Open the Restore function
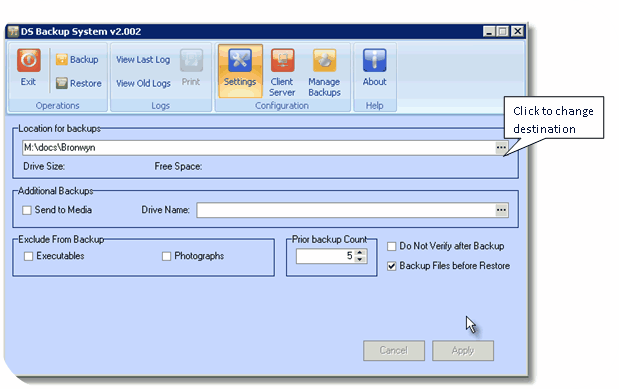619x389 pixels. (79, 83)
